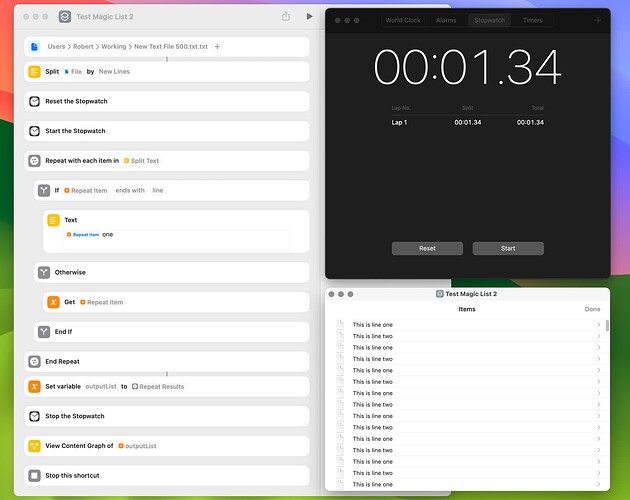
Task: Click the plus button in the Clock window
Action: [x=598, y=20]
